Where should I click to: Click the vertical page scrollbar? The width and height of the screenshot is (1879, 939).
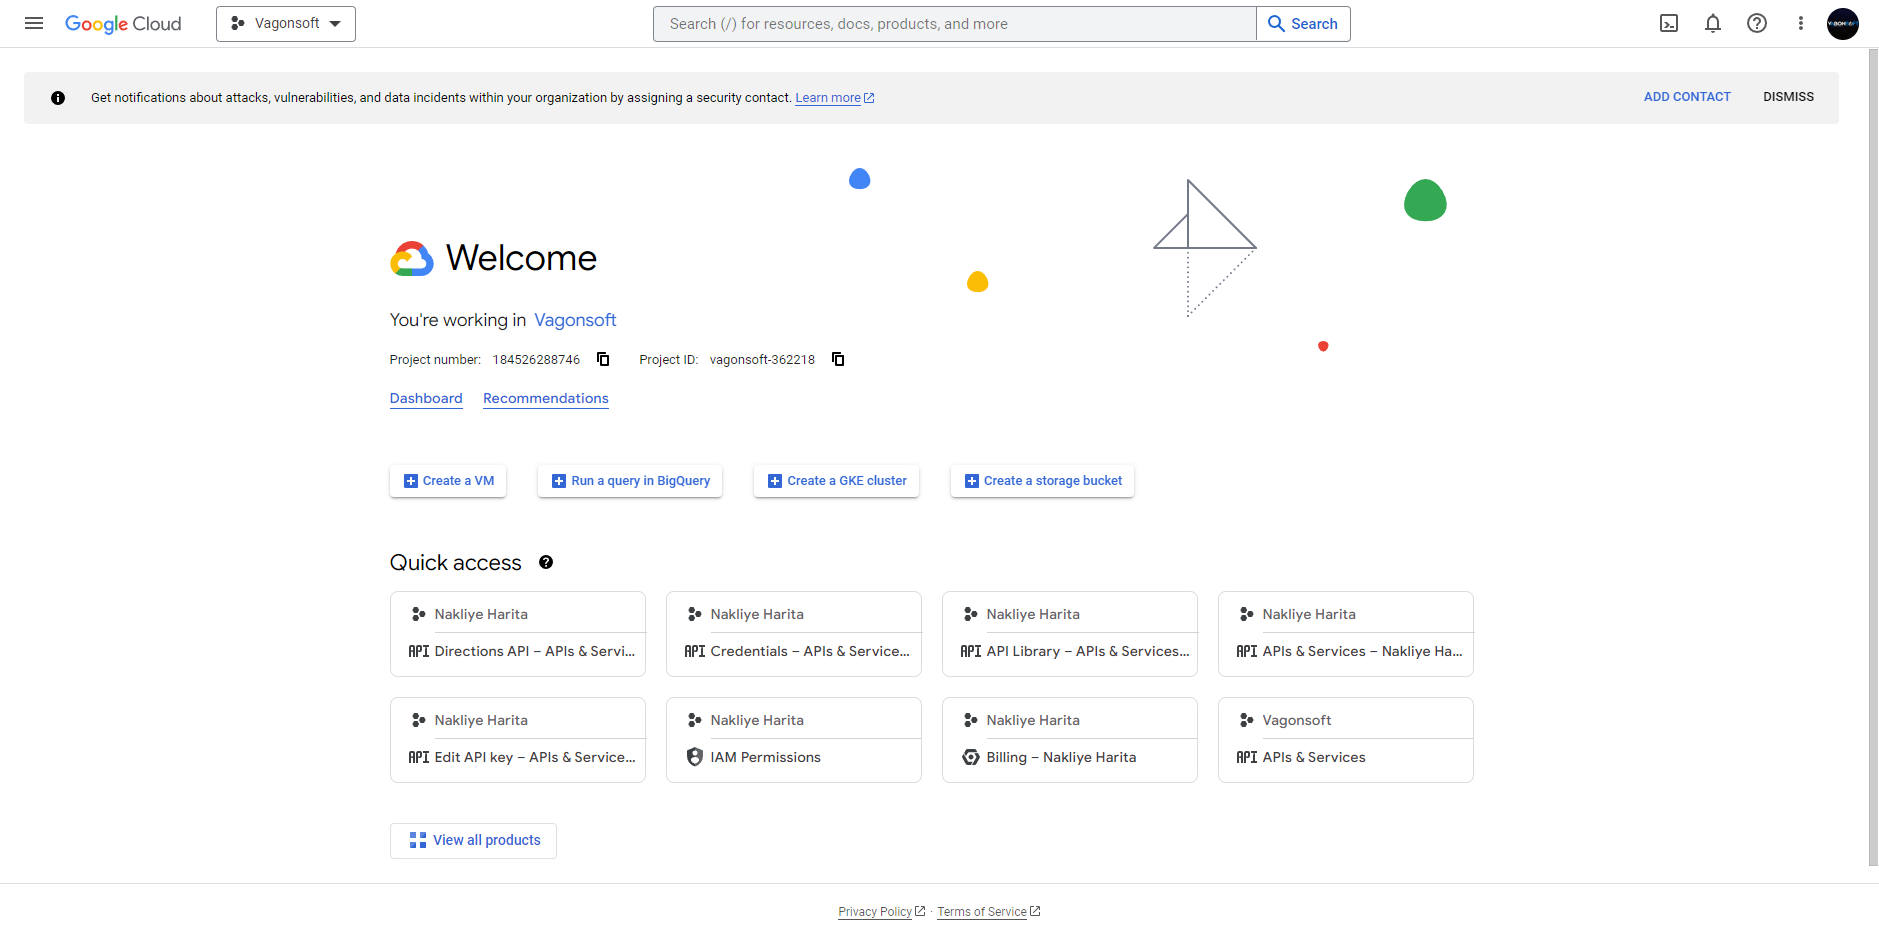[1873, 458]
